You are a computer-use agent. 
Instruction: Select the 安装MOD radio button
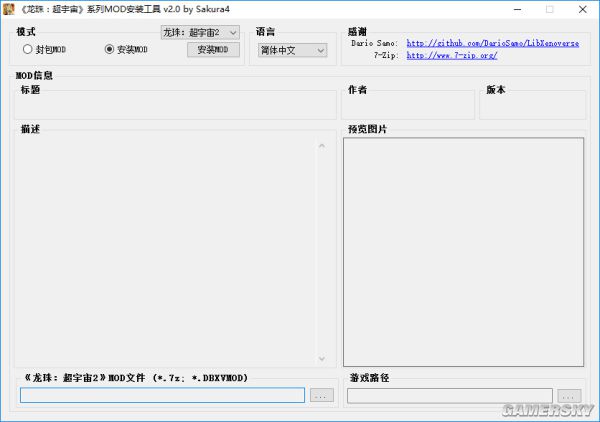coord(126,49)
